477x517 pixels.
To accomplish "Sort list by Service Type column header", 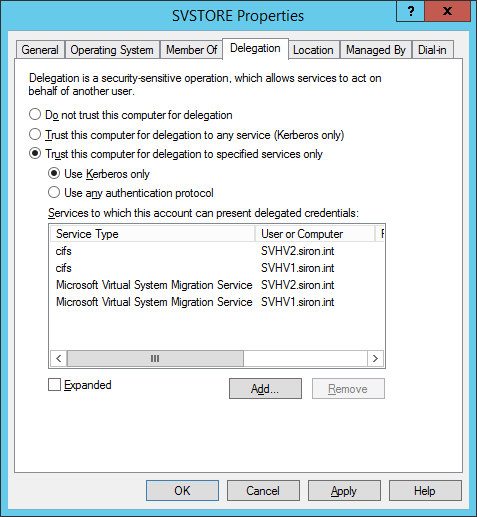I will [x=152, y=234].
